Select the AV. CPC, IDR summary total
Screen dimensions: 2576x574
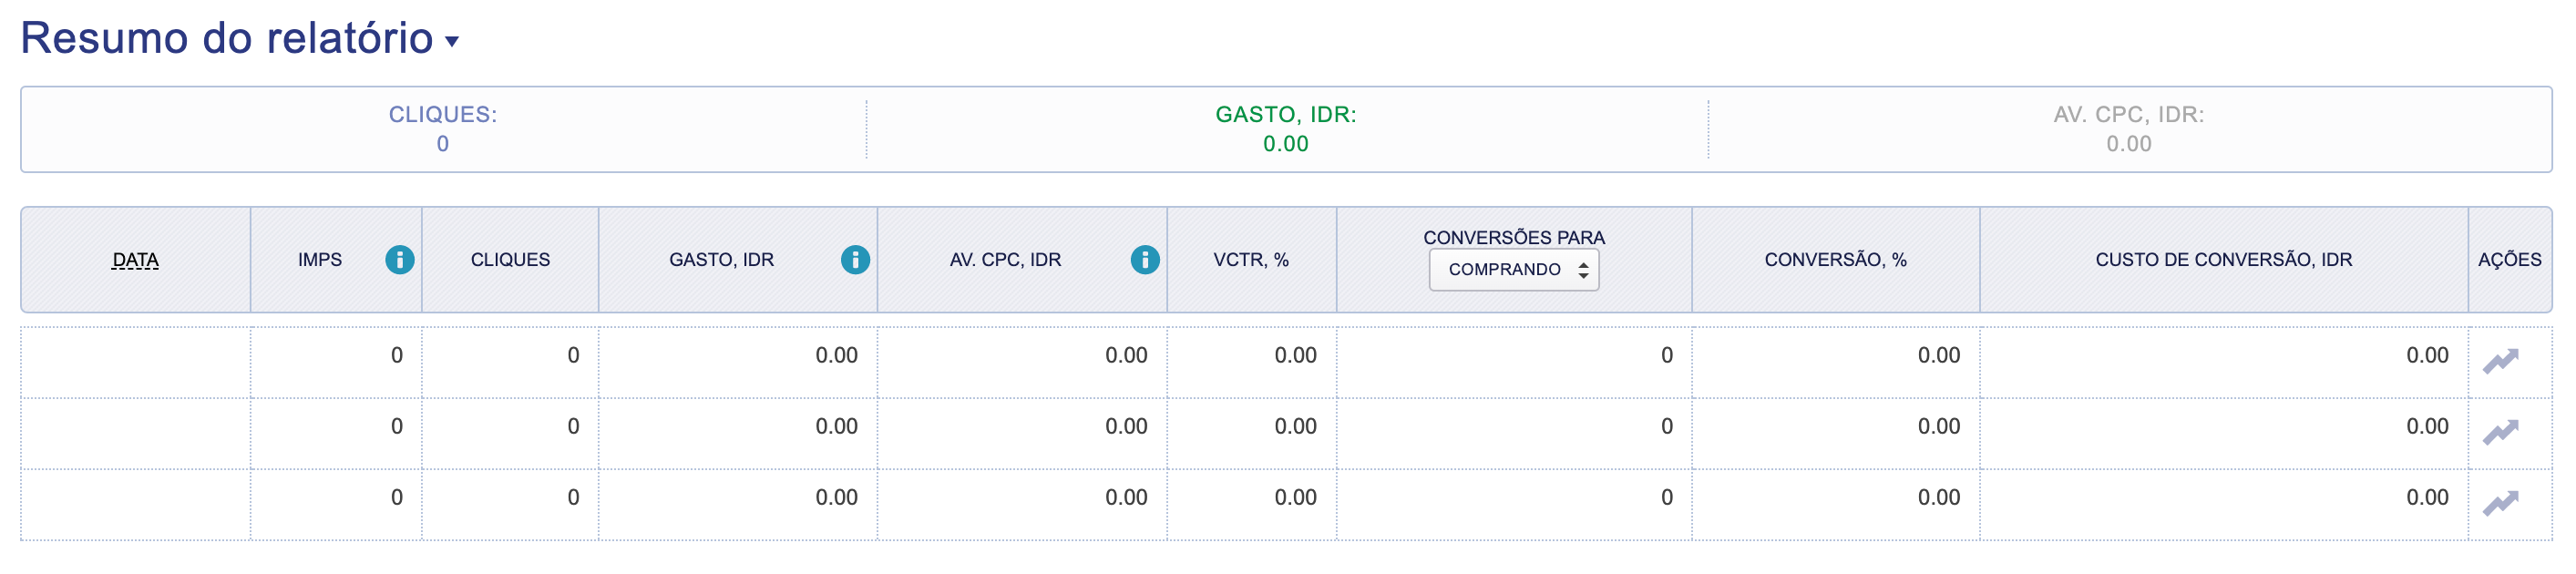pos(2128,144)
